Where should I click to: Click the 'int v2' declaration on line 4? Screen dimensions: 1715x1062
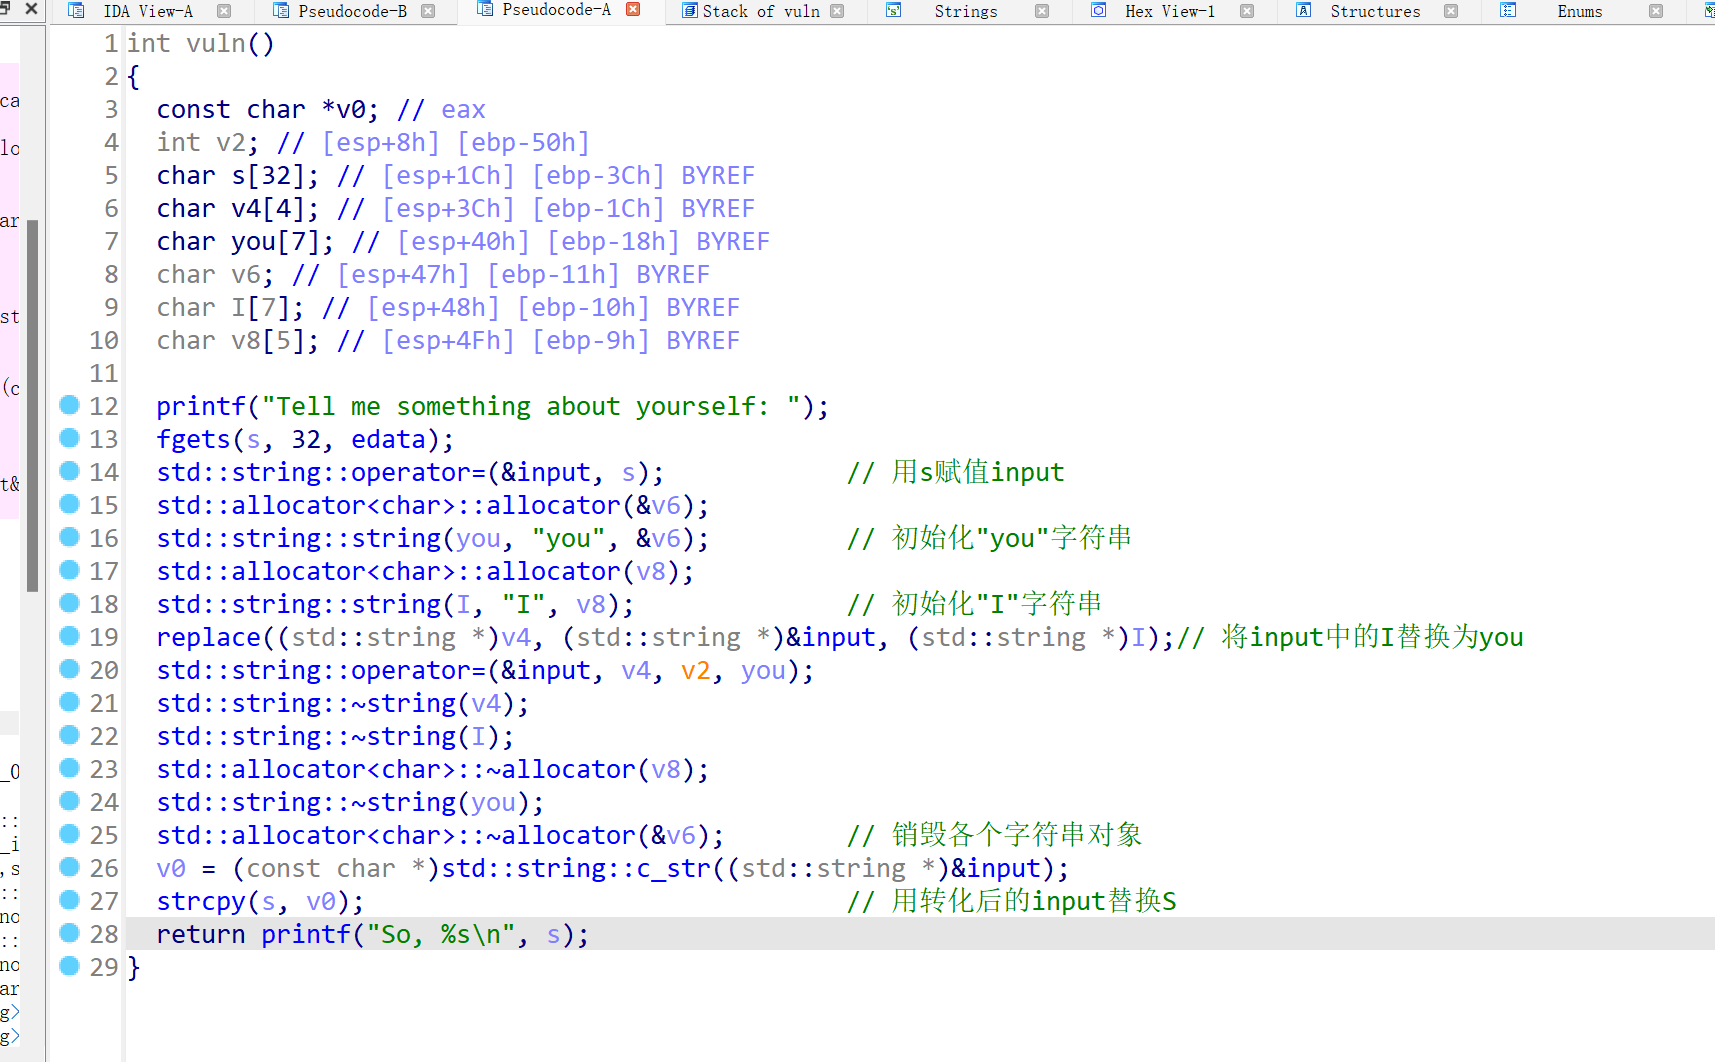click(208, 143)
